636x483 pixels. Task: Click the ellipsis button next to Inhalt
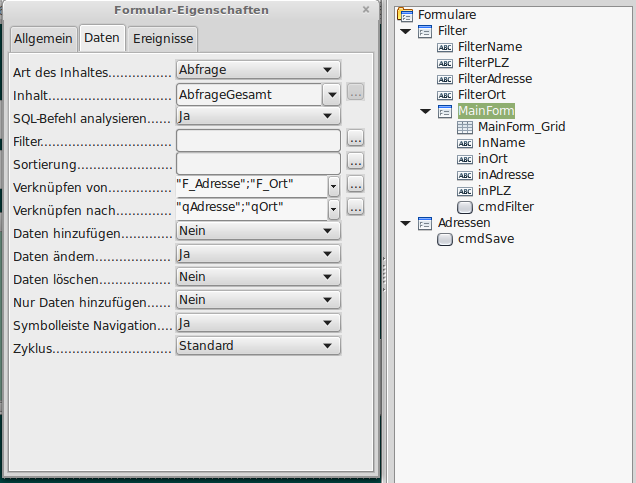pyautogui.click(x=355, y=92)
